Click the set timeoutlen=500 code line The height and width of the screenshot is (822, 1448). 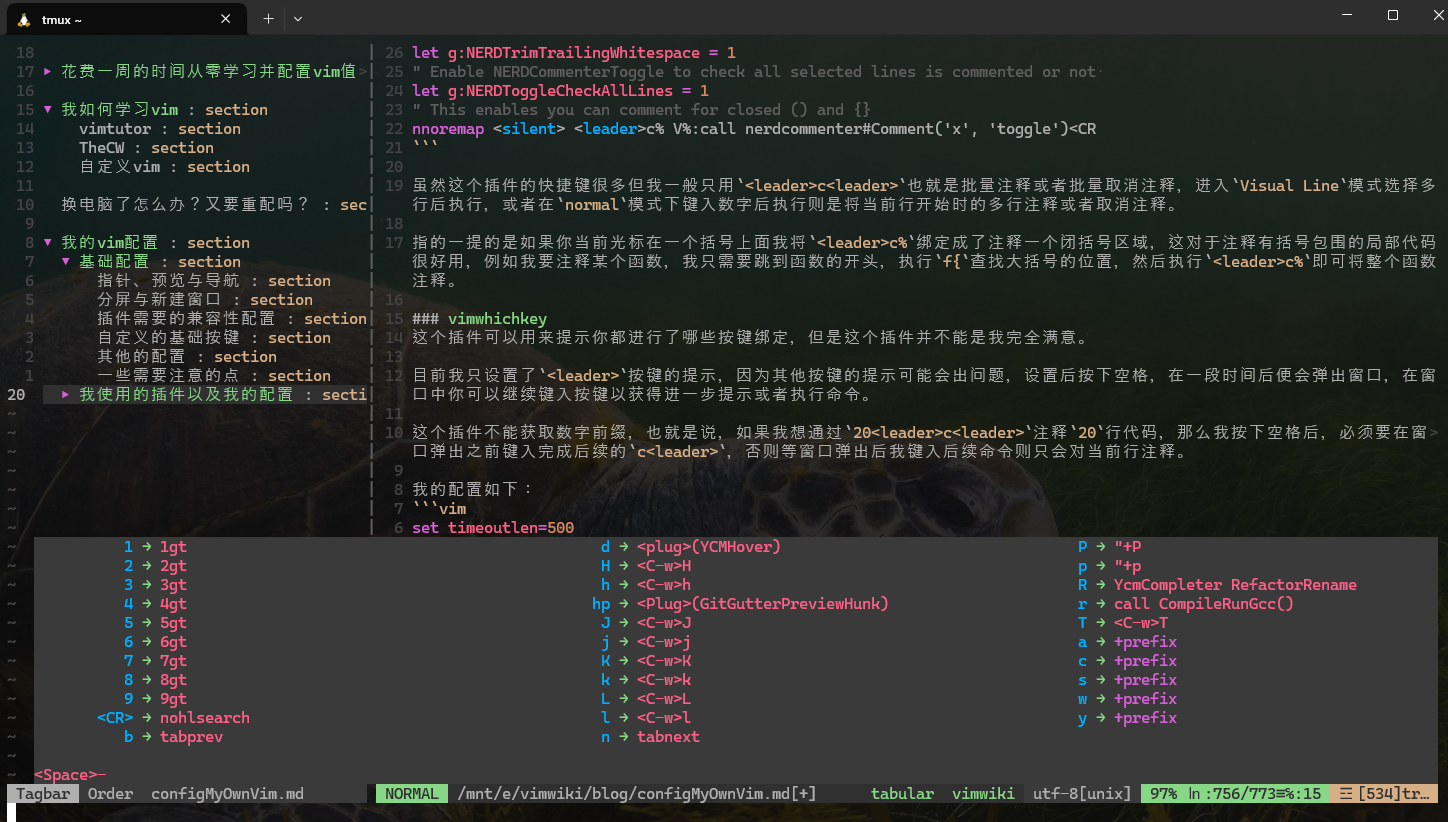pyautogui.click(x=493, y=528)
